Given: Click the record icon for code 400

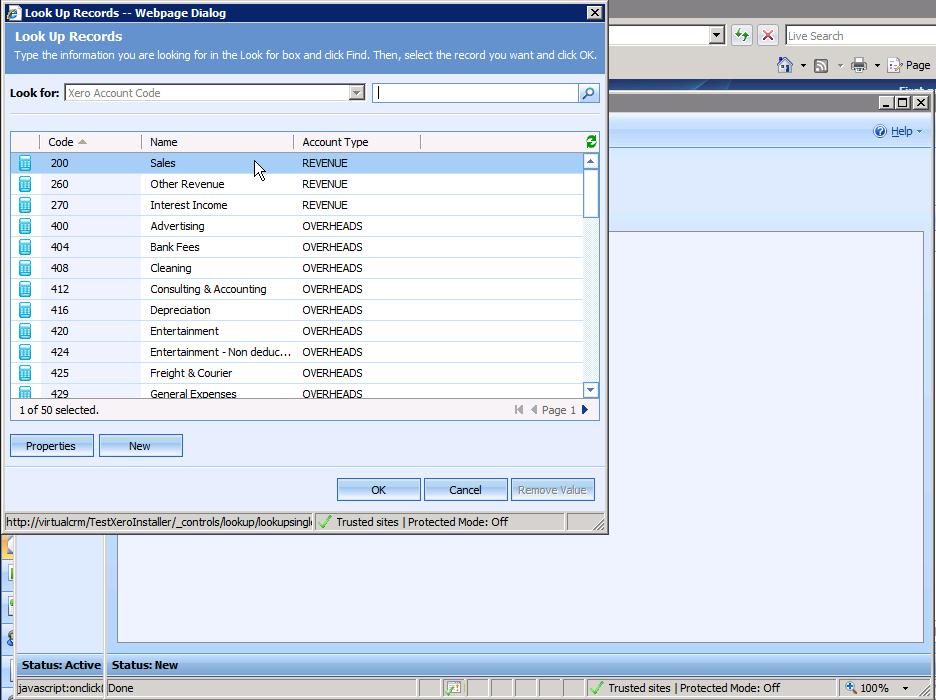Looking at the screenshot, I should (x=25, y=226).
